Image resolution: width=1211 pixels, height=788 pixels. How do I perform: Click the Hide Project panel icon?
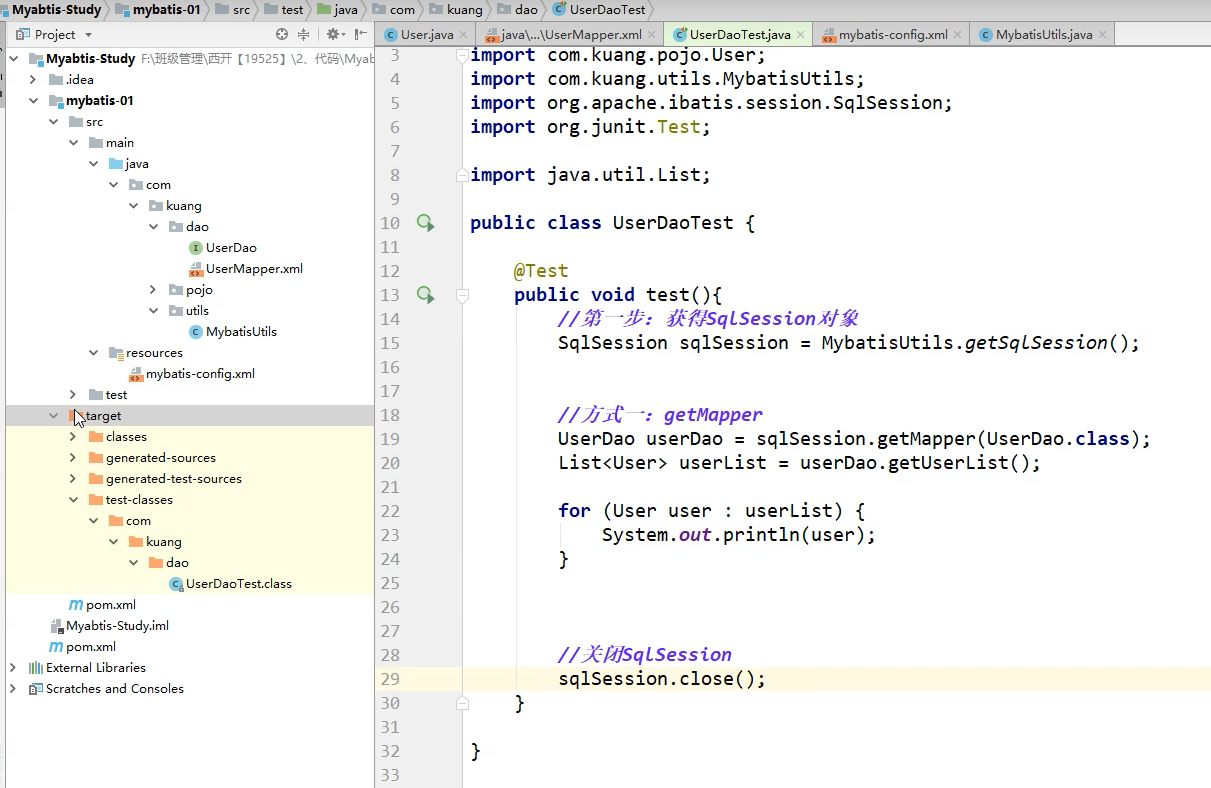click(359, 34)
